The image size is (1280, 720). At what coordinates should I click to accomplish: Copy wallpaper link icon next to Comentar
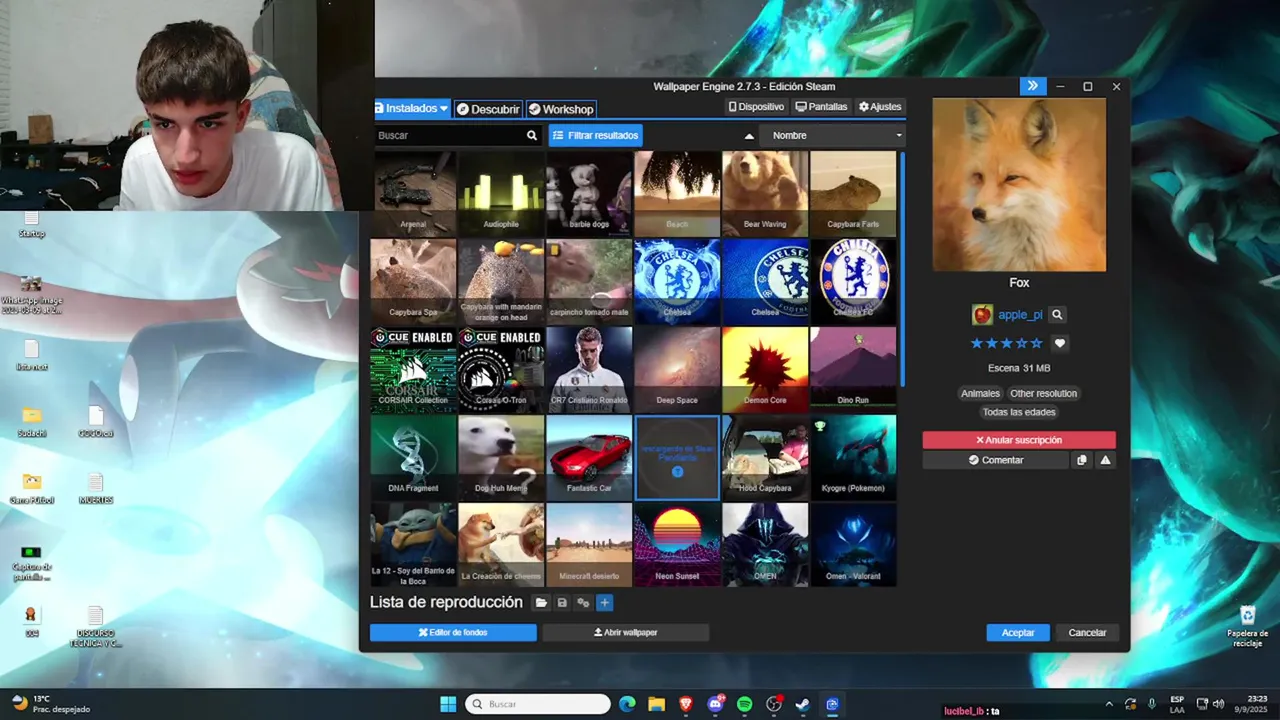pyautogui.click(x=1081, y=460)
